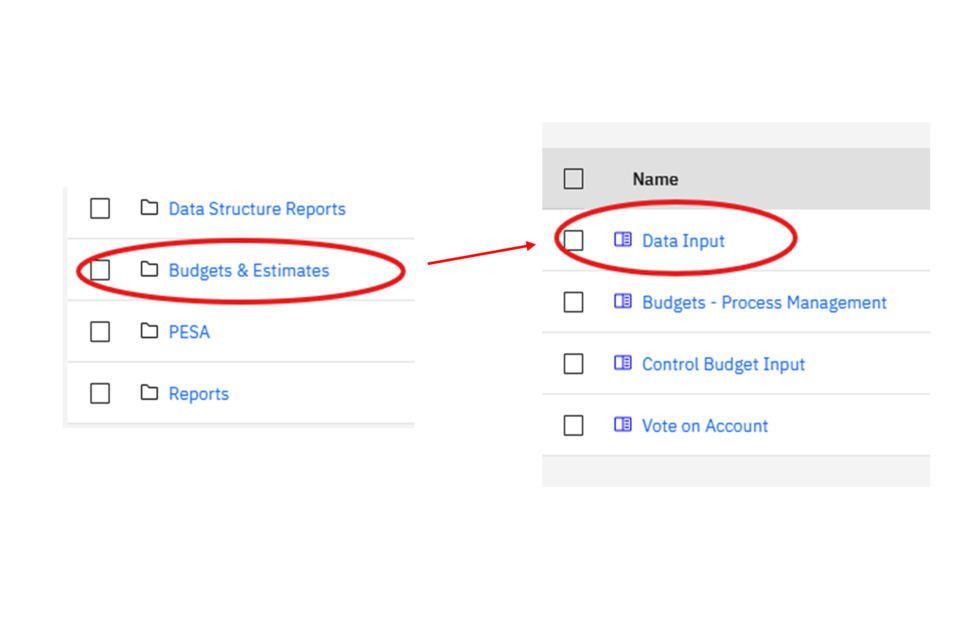This screenshot has width=960, height=640.
Task: Click the Budgets - Process Management report icon
Action: (x=623, y=302)
